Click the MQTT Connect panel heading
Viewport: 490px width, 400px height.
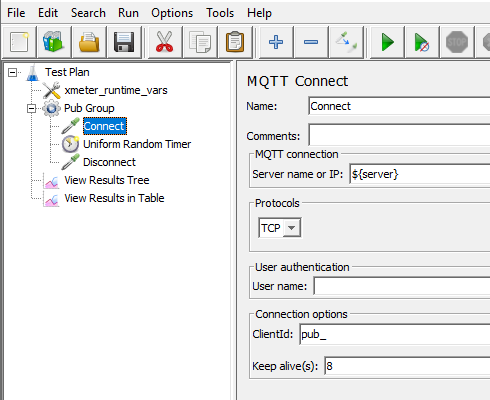[297, 82]
